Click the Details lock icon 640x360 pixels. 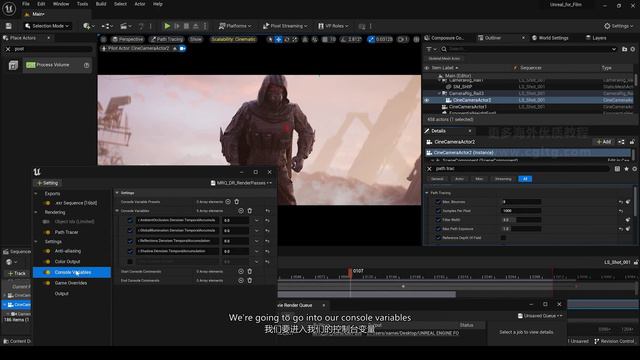point(632,142)
